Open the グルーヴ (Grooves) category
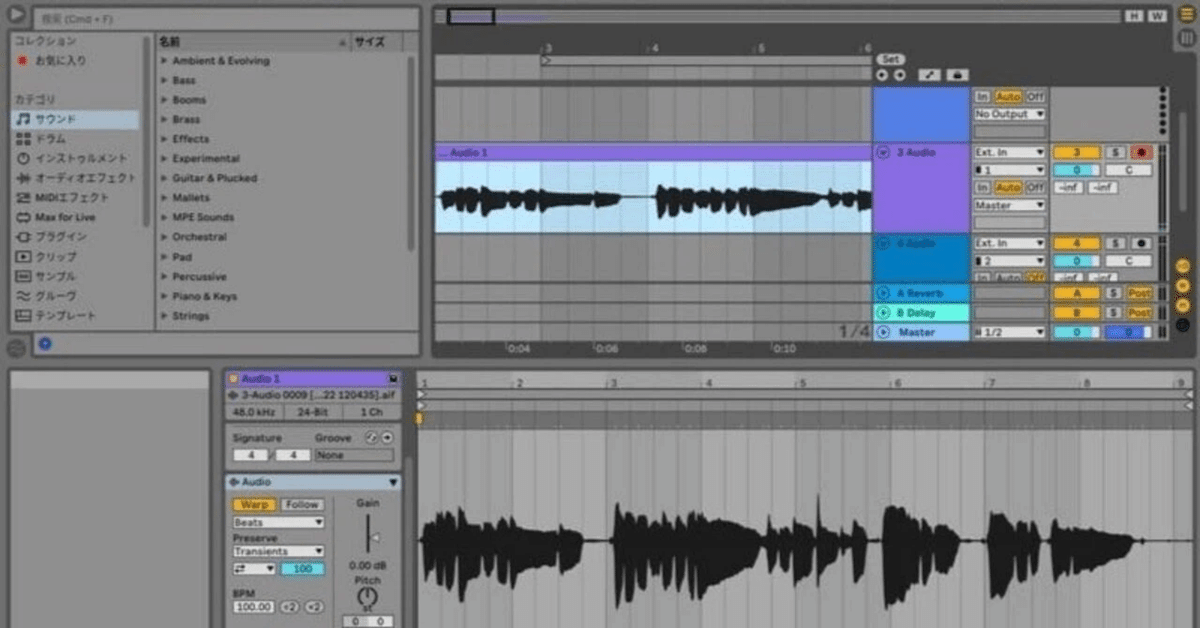Screen dimensions: 1200x628 coord(75,296)
